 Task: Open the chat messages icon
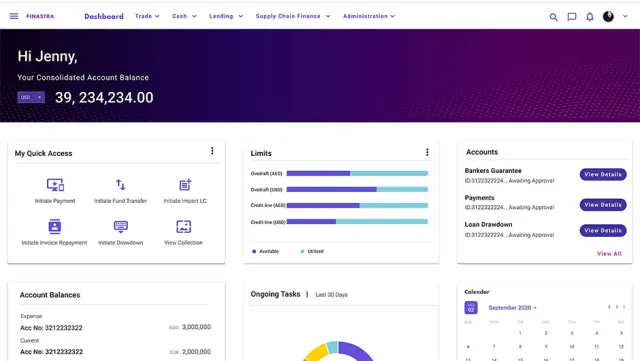[572, 17]
